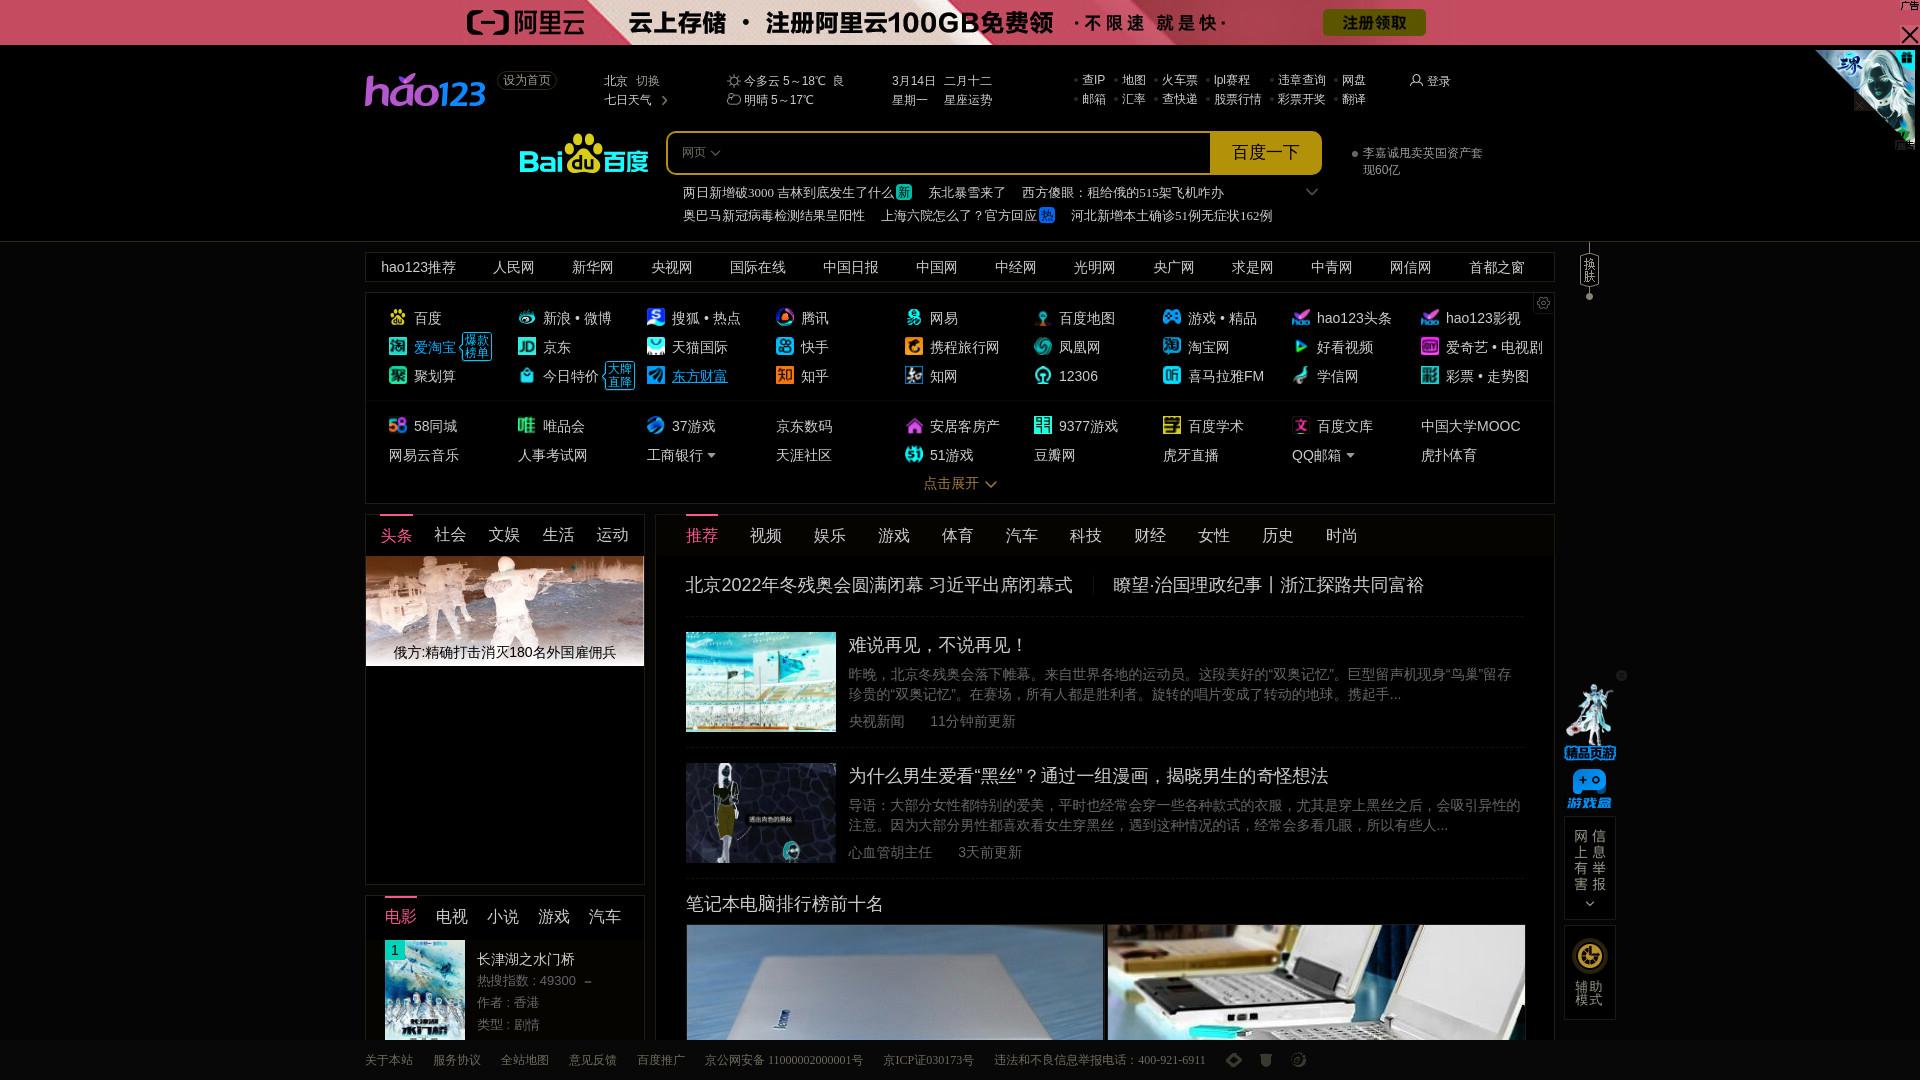The width and height of the screenshot is (1920, 1080).
Task: Close the top Aliyun ad banner
Action: (1909, 35)
